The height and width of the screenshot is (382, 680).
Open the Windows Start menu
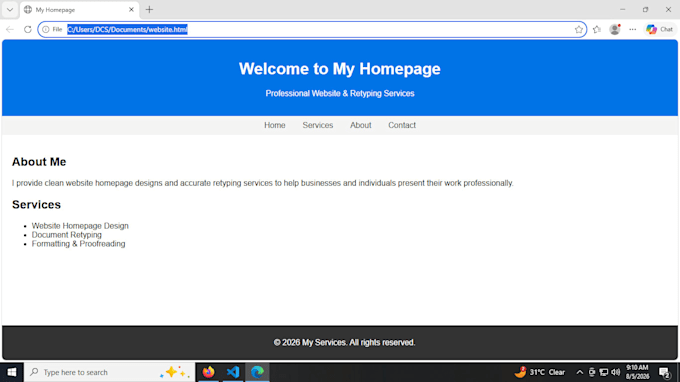point(12,372)
